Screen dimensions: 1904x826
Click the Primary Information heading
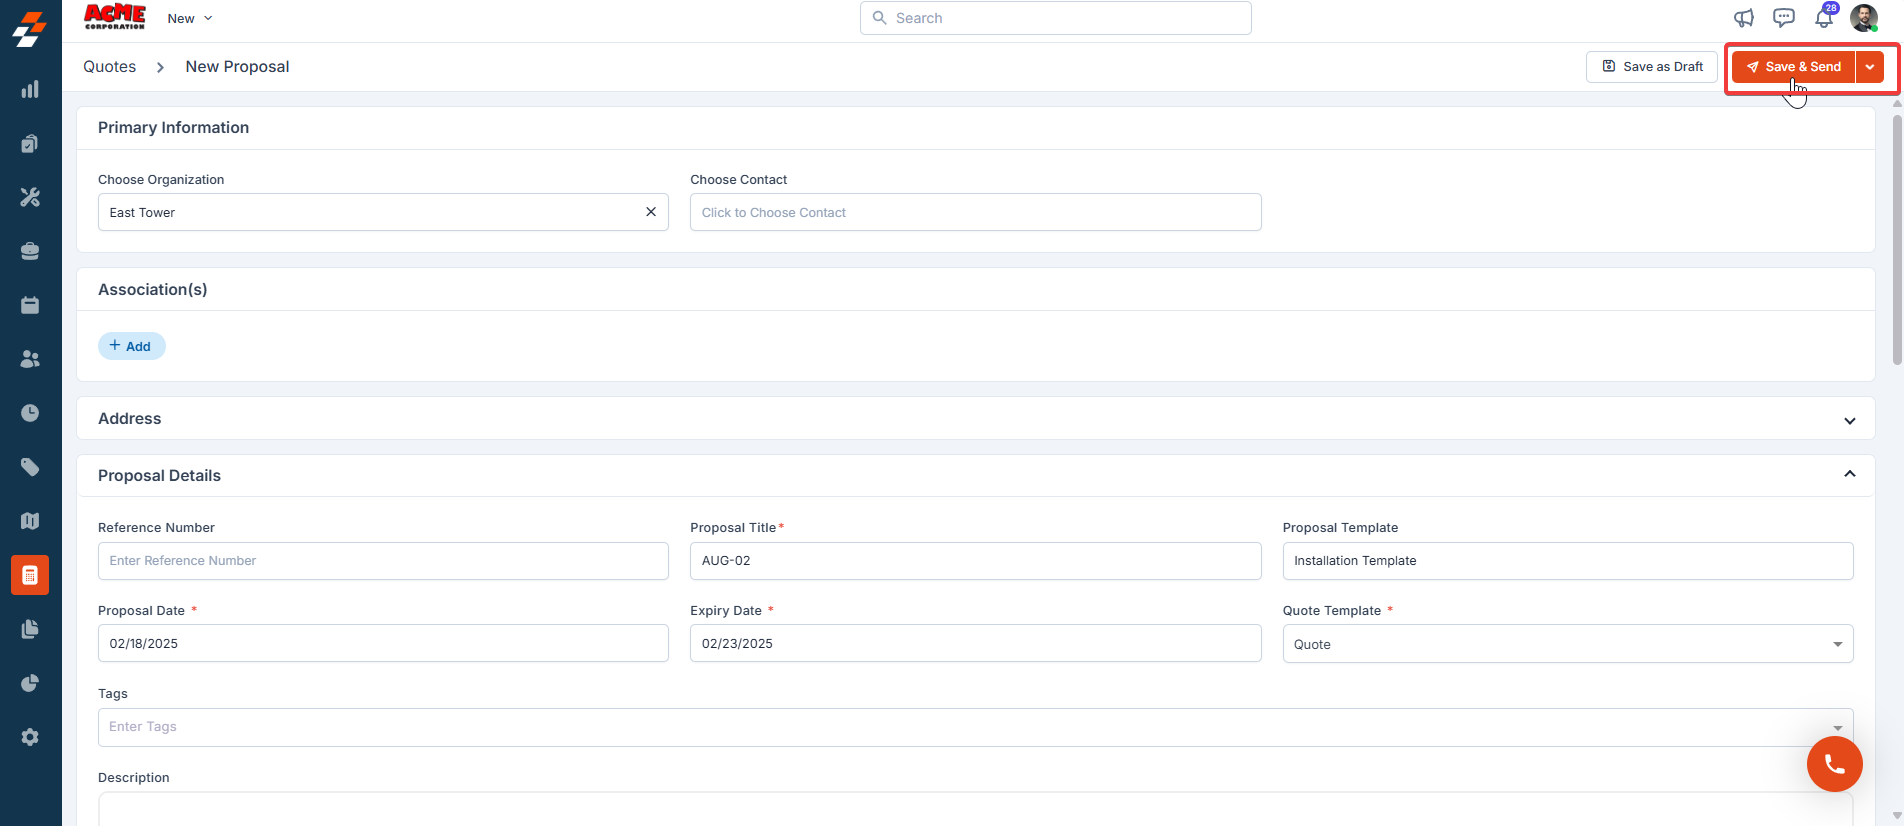point(174,128)
